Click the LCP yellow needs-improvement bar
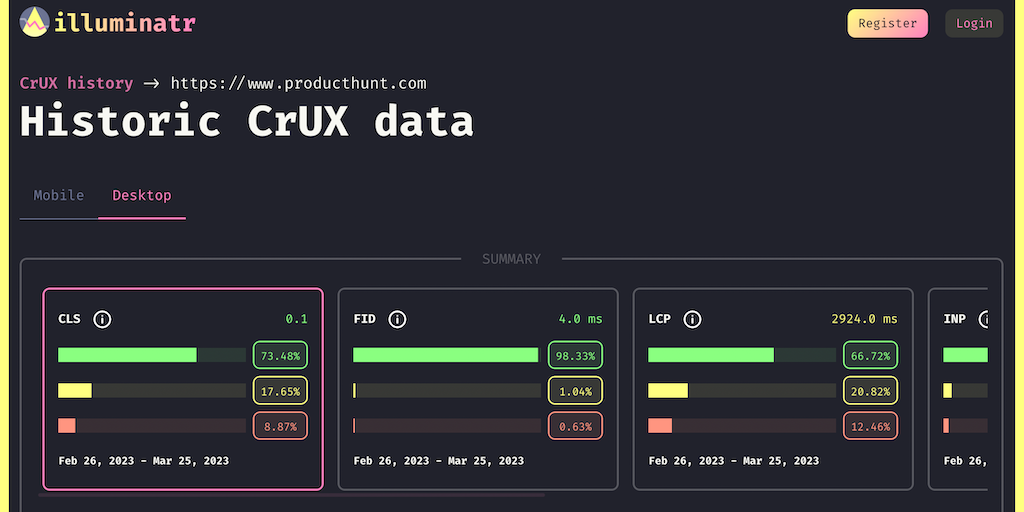This screenshot has width=1024, height=512. coord(668,390)
